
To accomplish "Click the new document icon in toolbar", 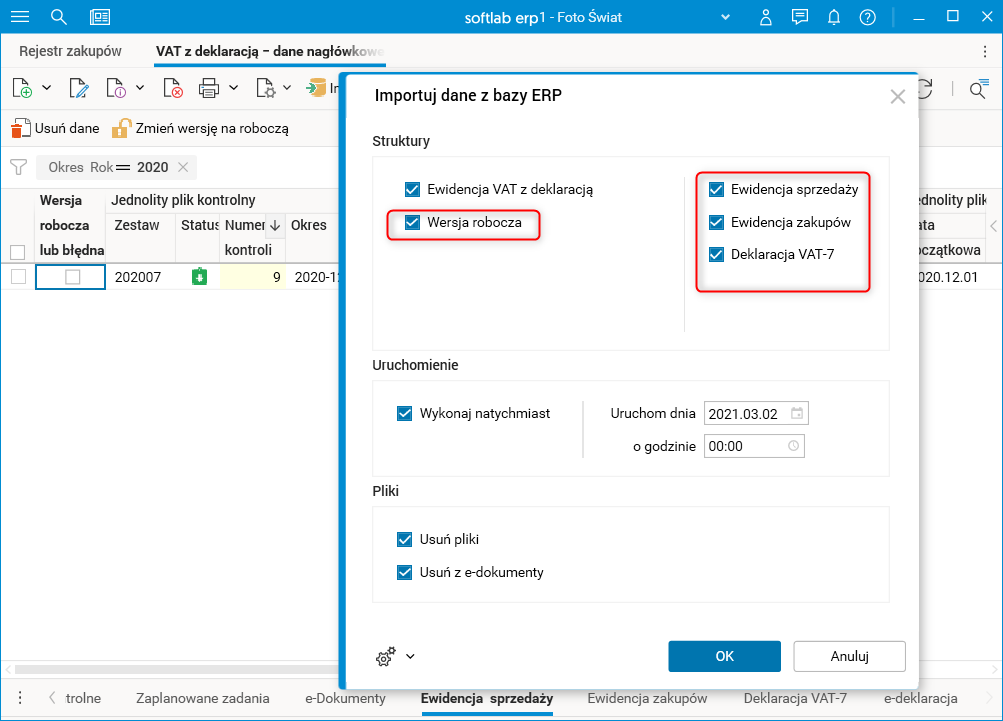I will (x=22, y=88).
